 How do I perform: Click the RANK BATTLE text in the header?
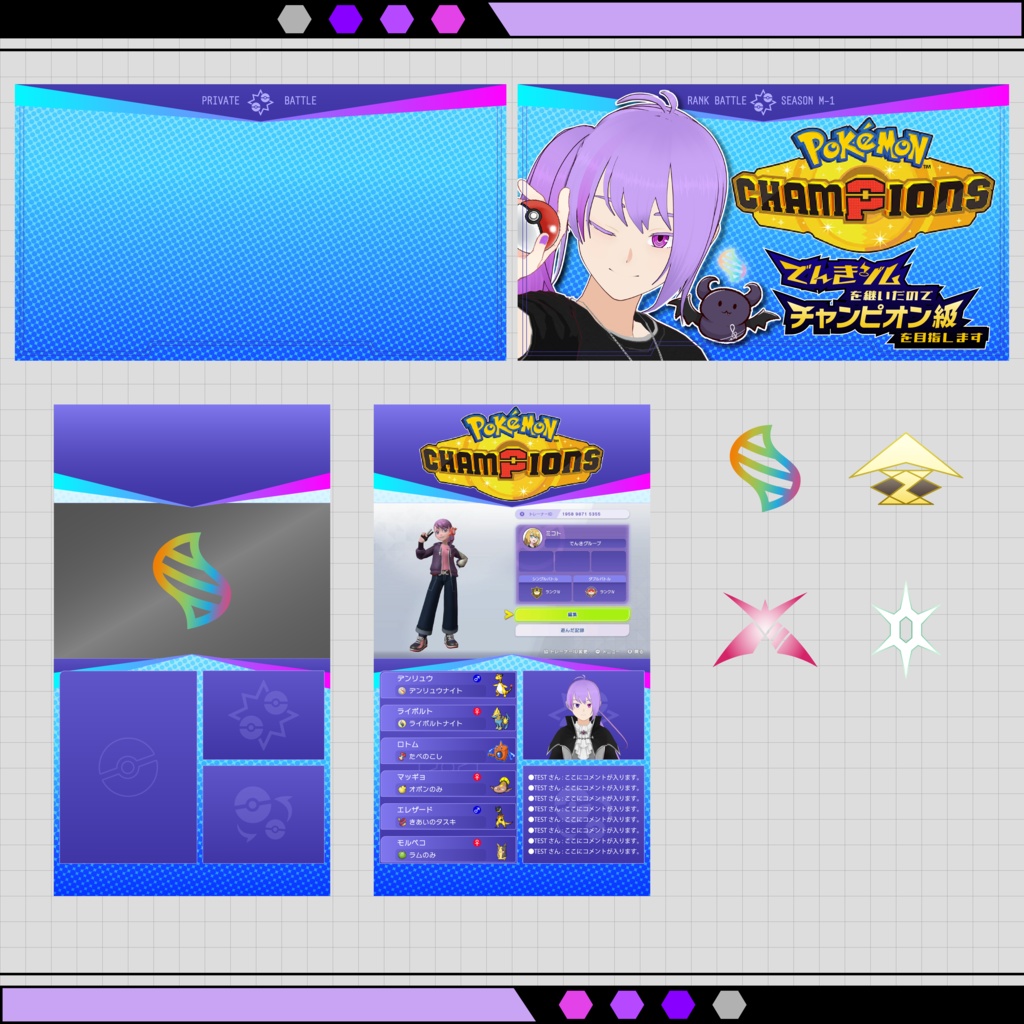[716, 101]
